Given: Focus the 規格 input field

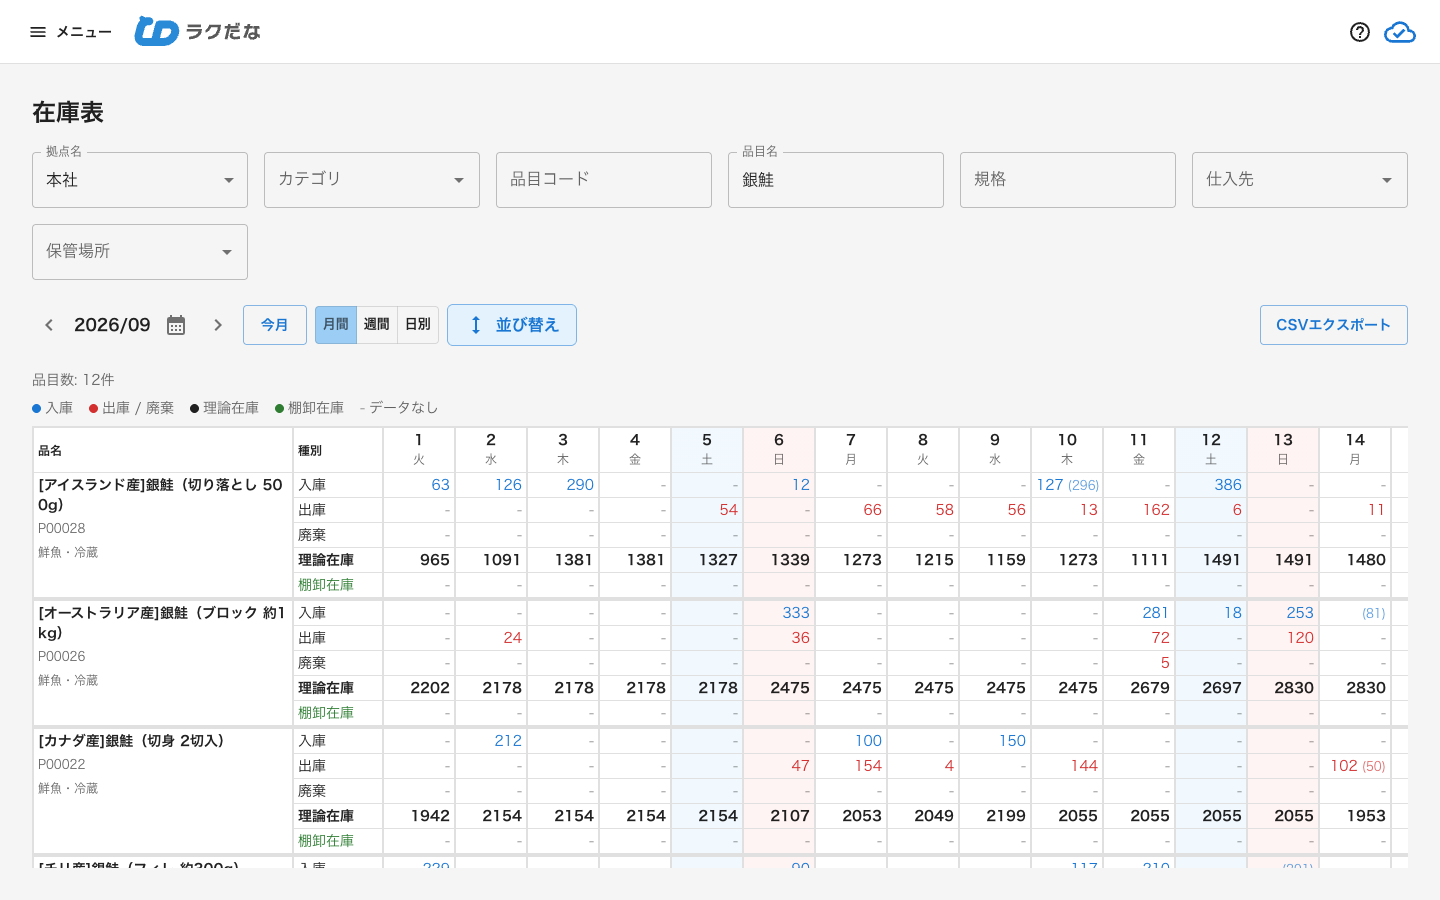Looking at the screenshot, I should pyautogui.click(x=1068, y=180).
